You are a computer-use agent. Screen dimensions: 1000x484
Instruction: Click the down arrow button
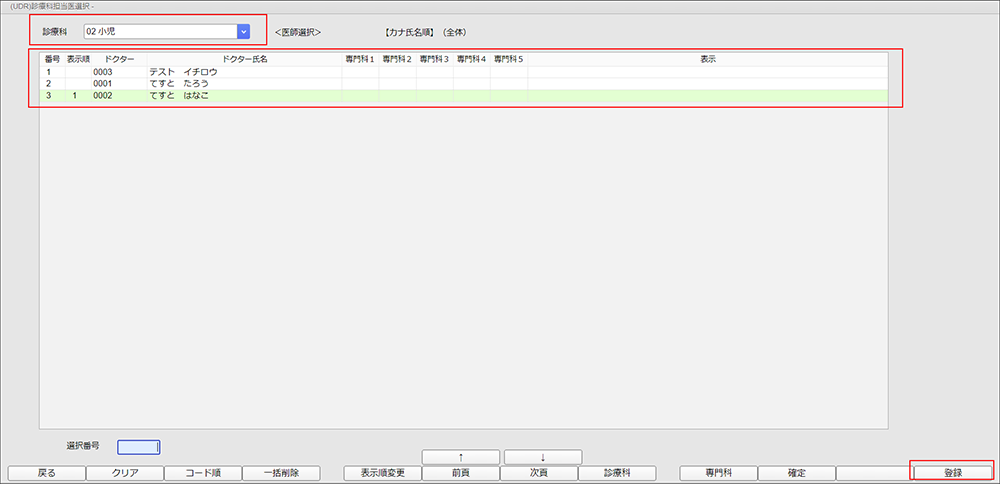coord(542,457)
